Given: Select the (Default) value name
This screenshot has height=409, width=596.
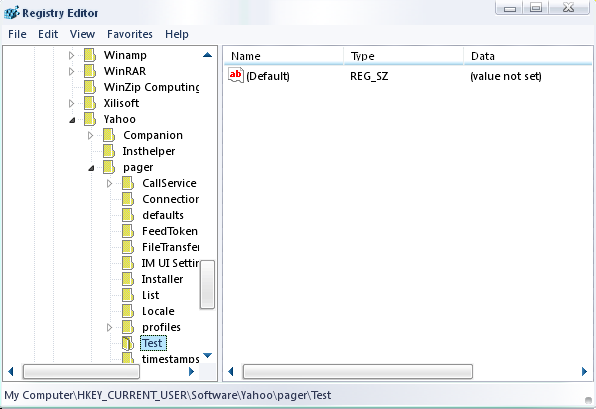Looking at the screenshot, I should tap(268, 76).
